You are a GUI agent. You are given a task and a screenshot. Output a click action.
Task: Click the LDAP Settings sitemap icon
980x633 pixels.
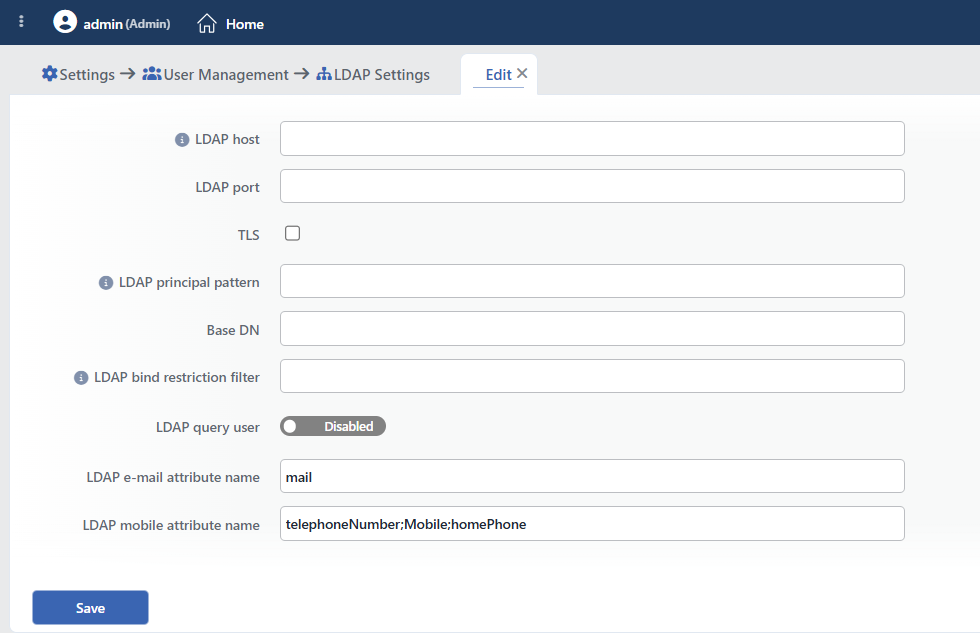pos(324,74)
